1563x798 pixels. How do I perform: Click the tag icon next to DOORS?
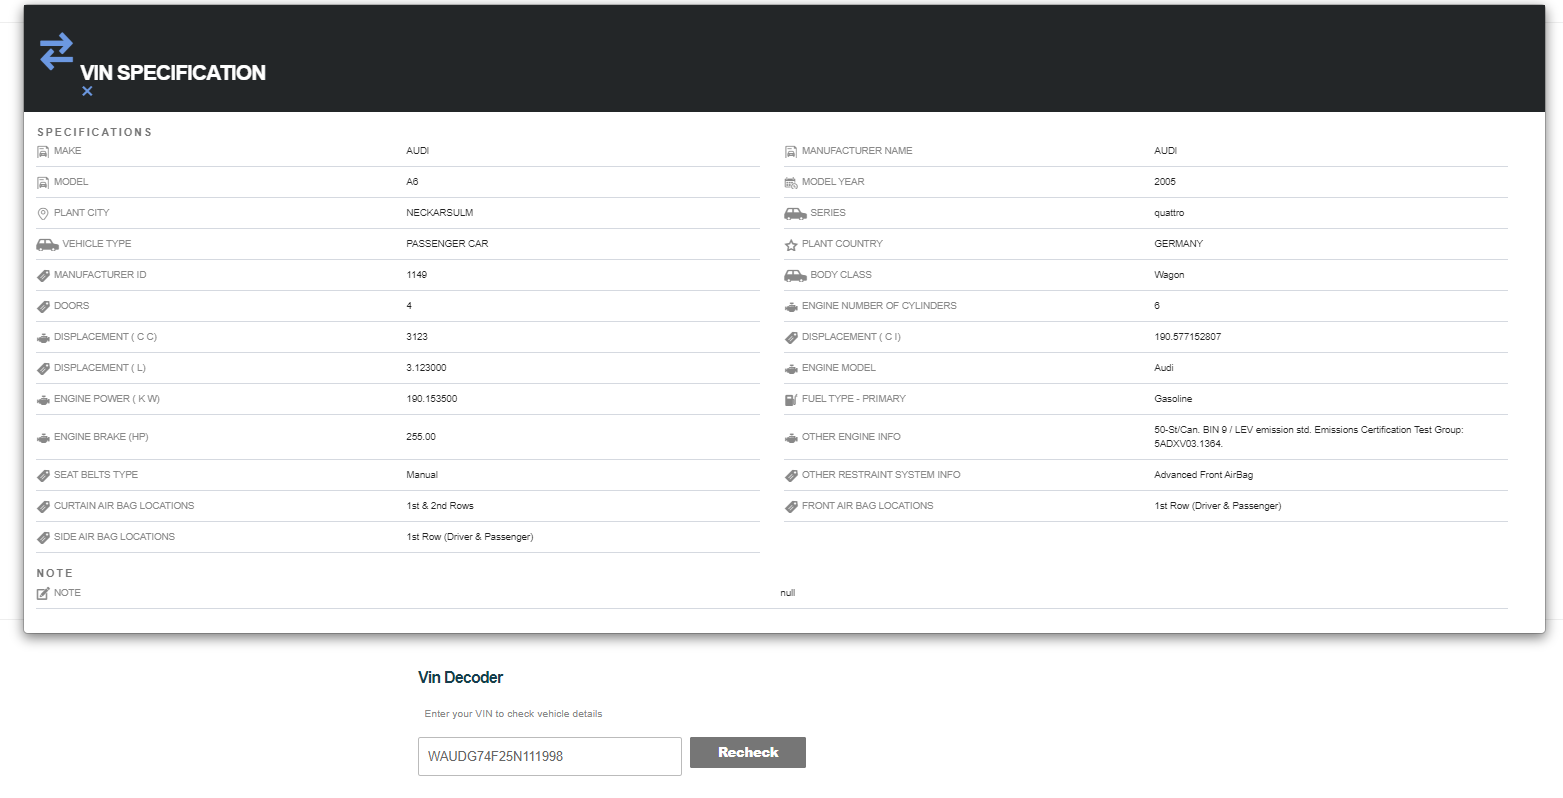point(43,307)
